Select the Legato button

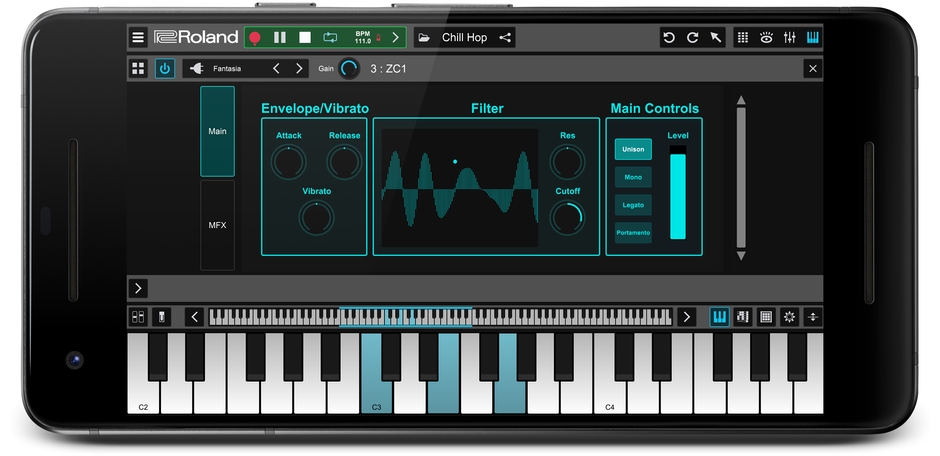633,205
